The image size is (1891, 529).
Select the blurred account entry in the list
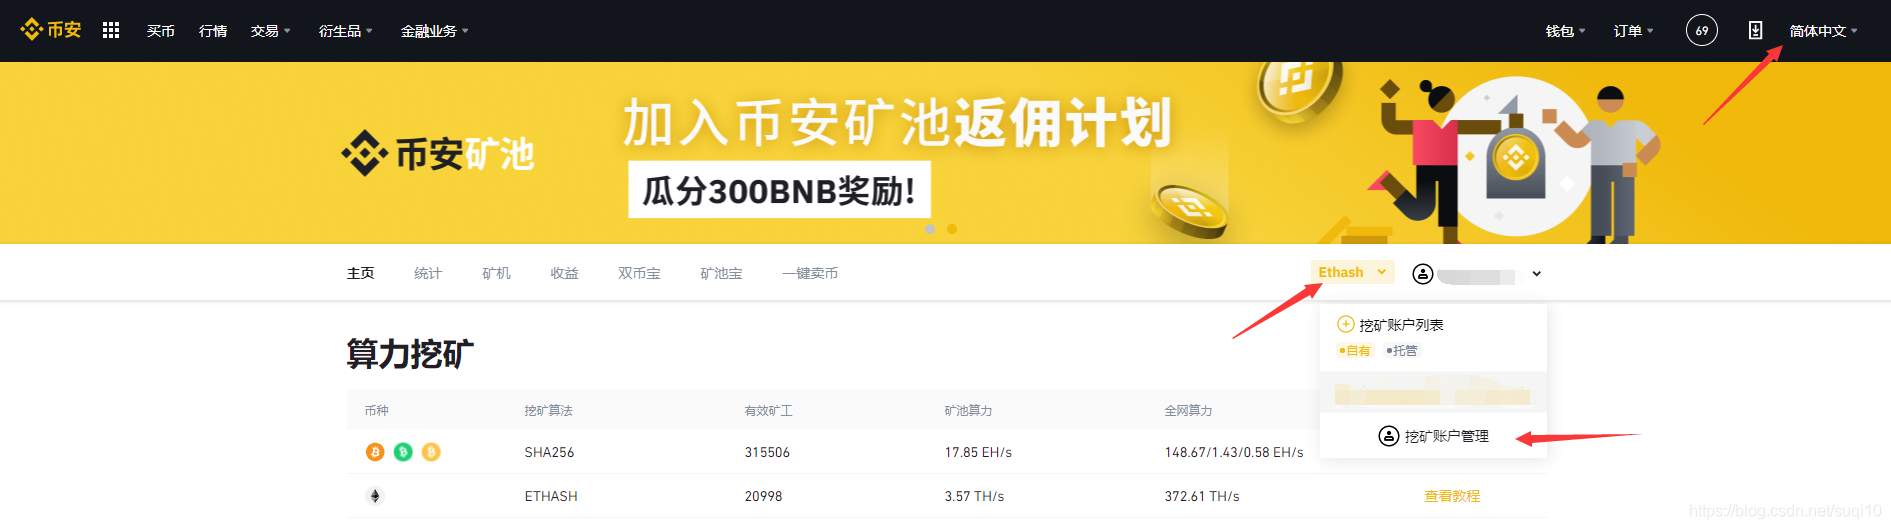pyautogui.click(x=1434, y=391)
